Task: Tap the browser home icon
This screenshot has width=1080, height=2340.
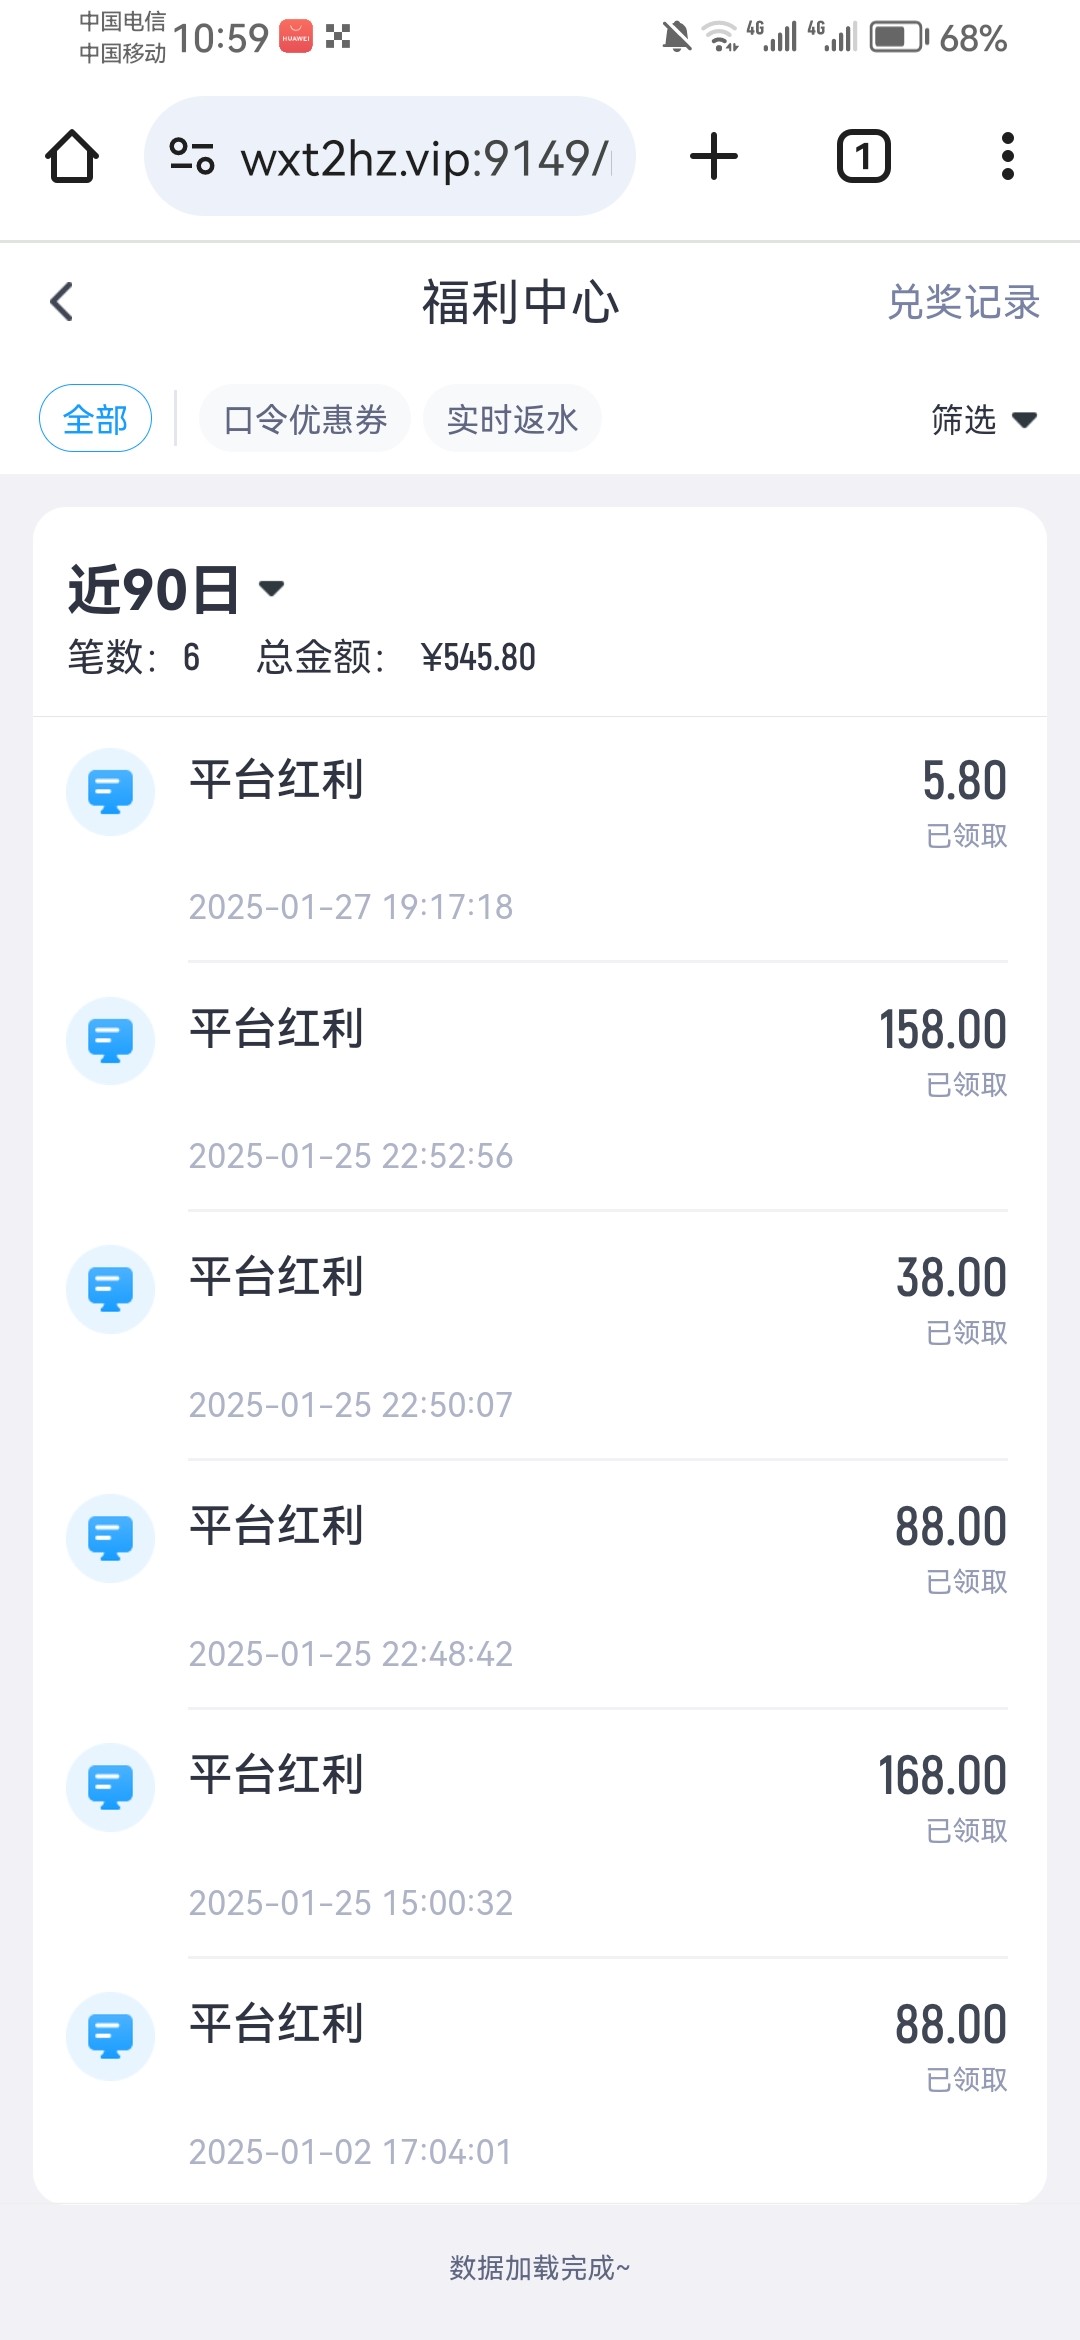Action: (72, 157)
